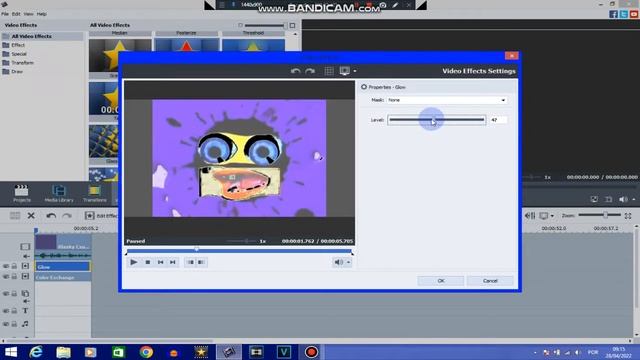Toggle lock on the Glow track

point(14,266)
